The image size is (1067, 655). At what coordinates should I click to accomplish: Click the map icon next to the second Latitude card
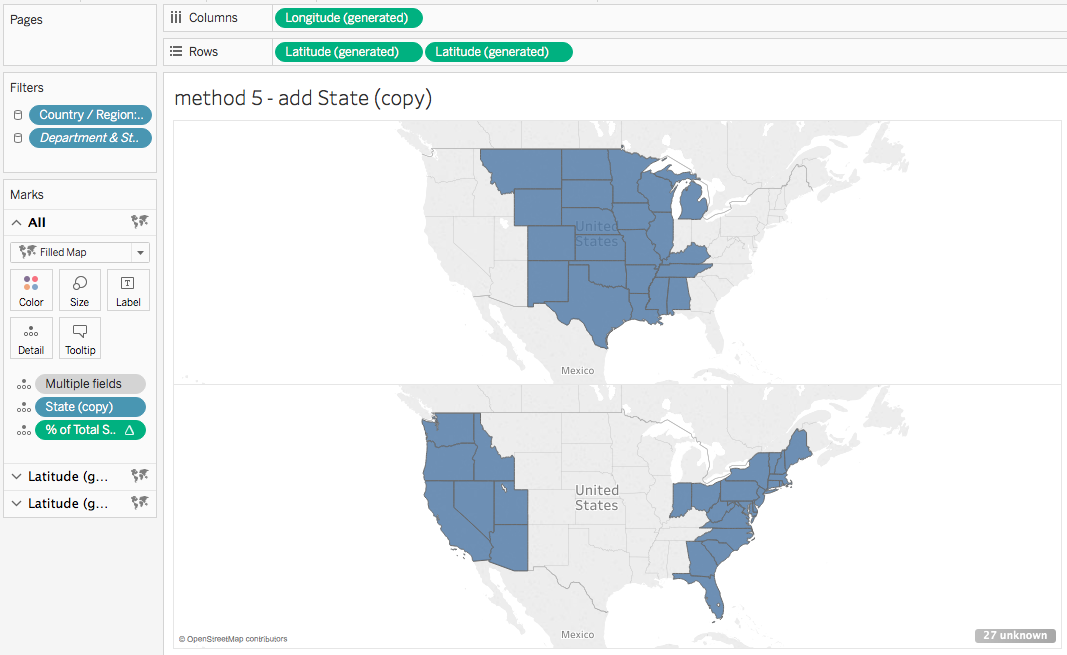tap(140, 503)
